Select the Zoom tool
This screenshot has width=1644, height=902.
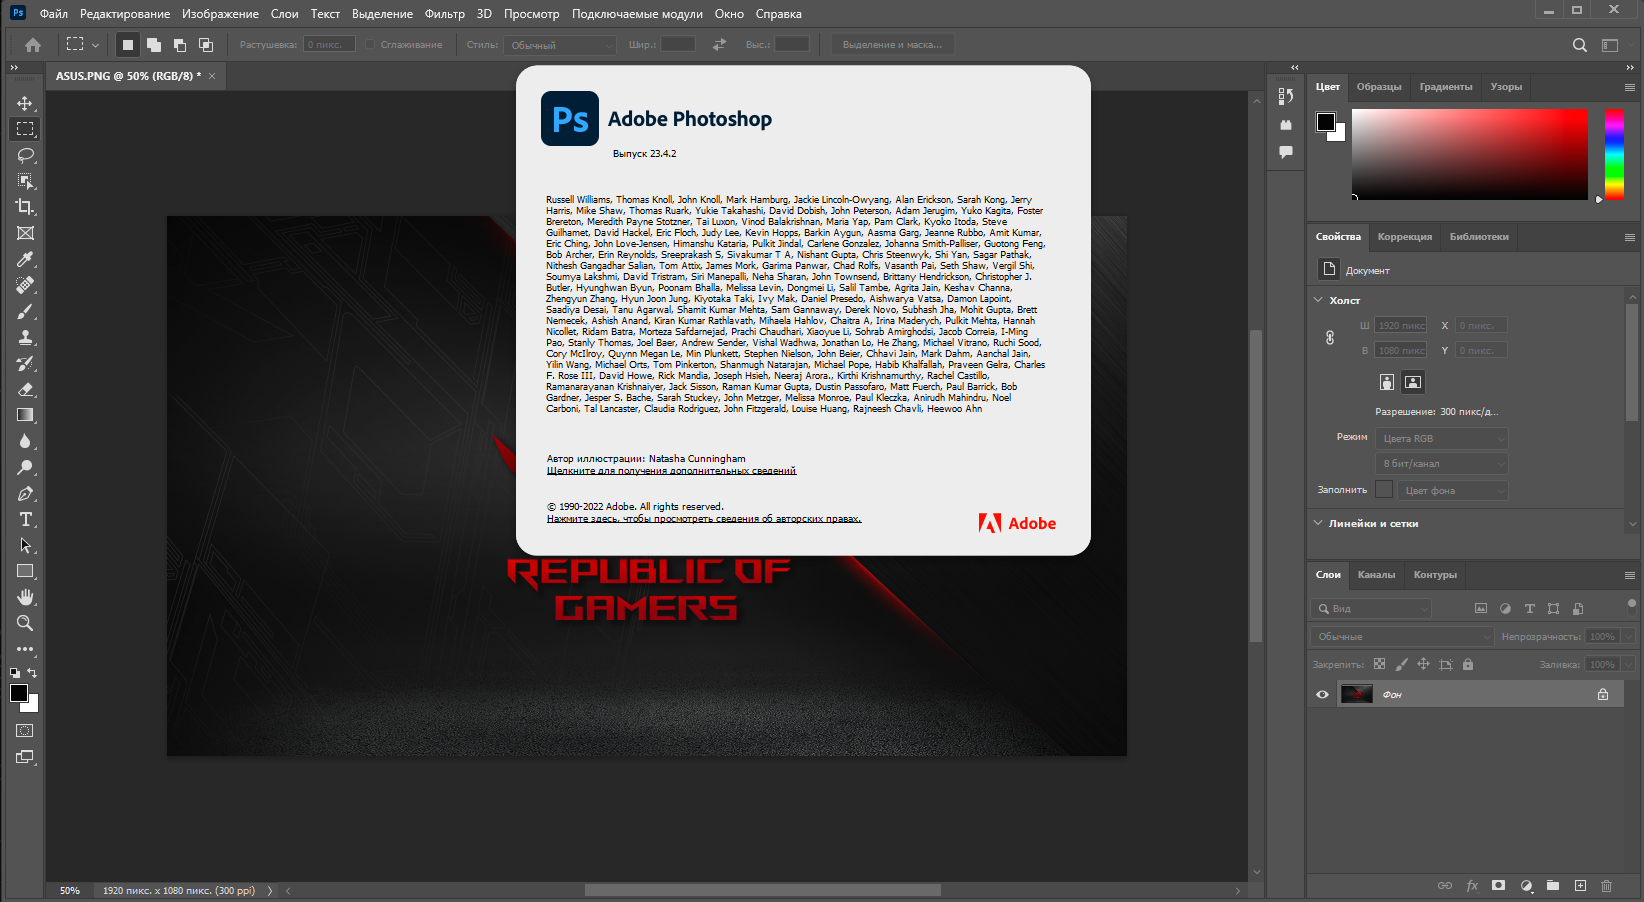(25, 623)
